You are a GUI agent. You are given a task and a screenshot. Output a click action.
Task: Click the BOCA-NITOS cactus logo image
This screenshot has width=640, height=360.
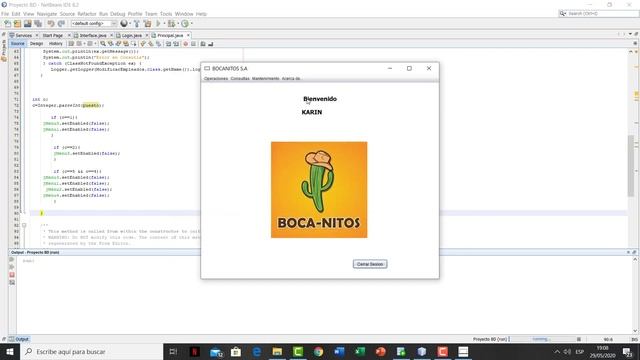(319, 190)
